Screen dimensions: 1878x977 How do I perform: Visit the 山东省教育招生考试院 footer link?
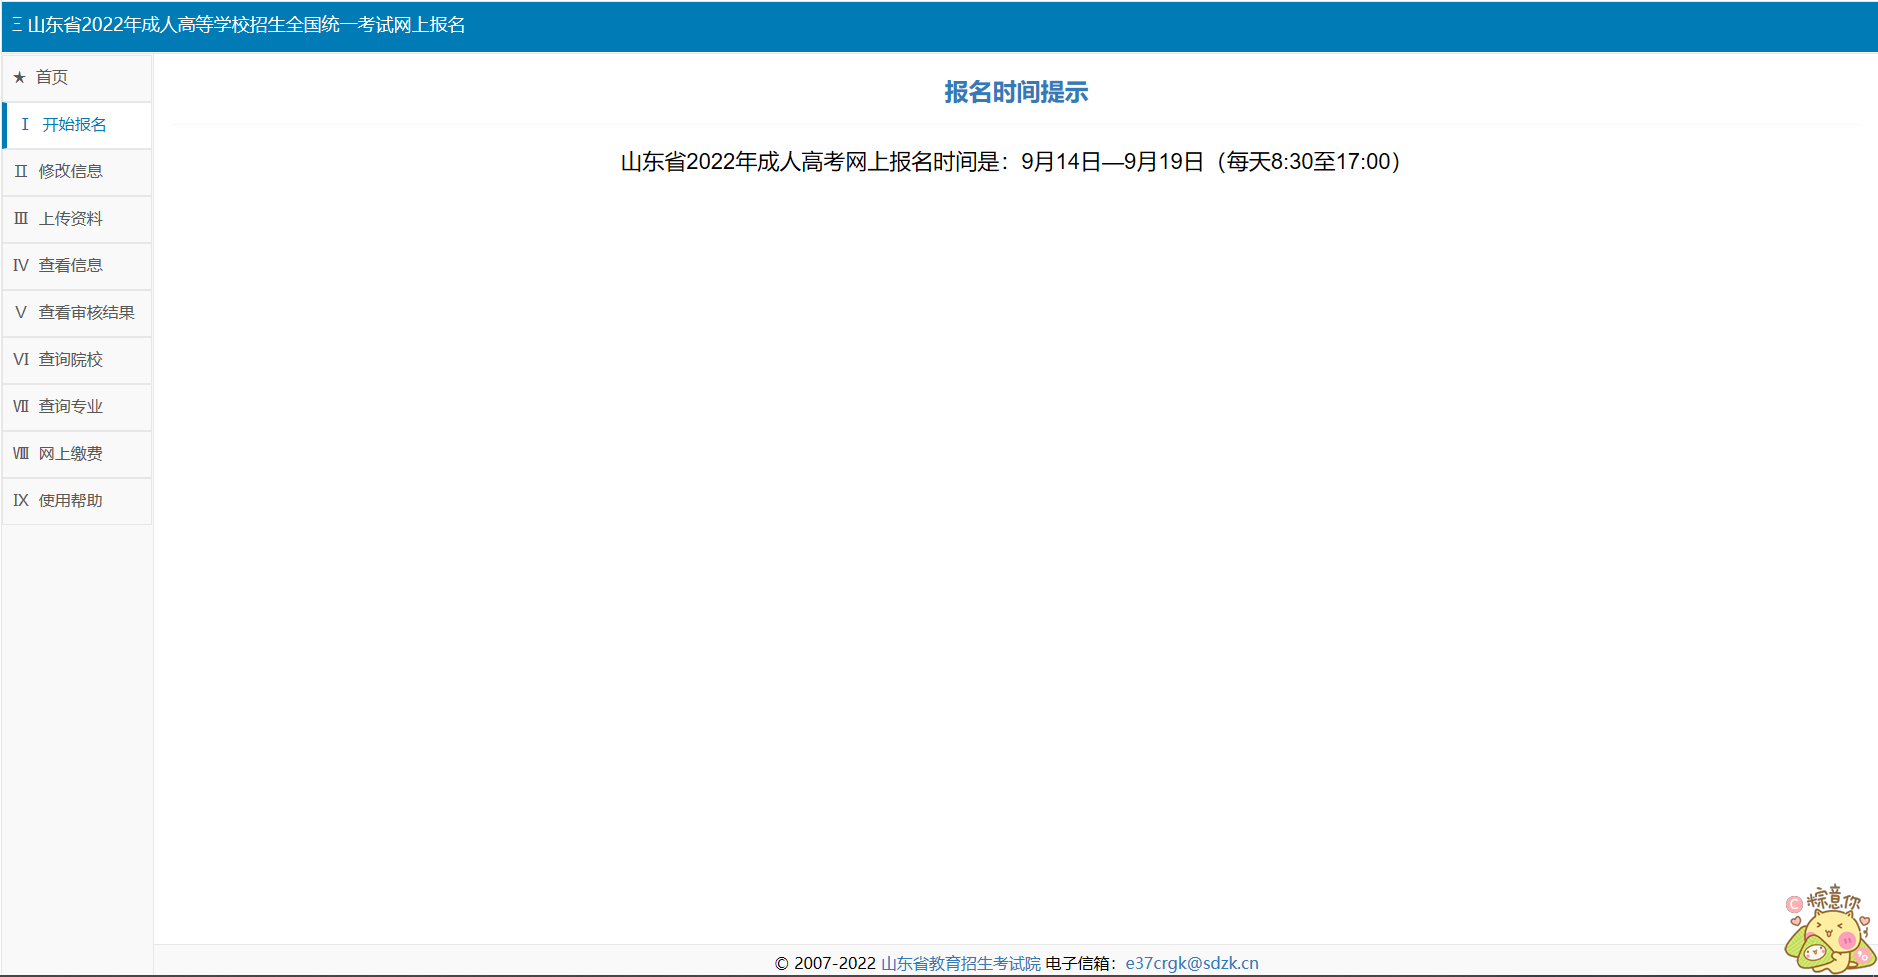[x=960, y=963]
